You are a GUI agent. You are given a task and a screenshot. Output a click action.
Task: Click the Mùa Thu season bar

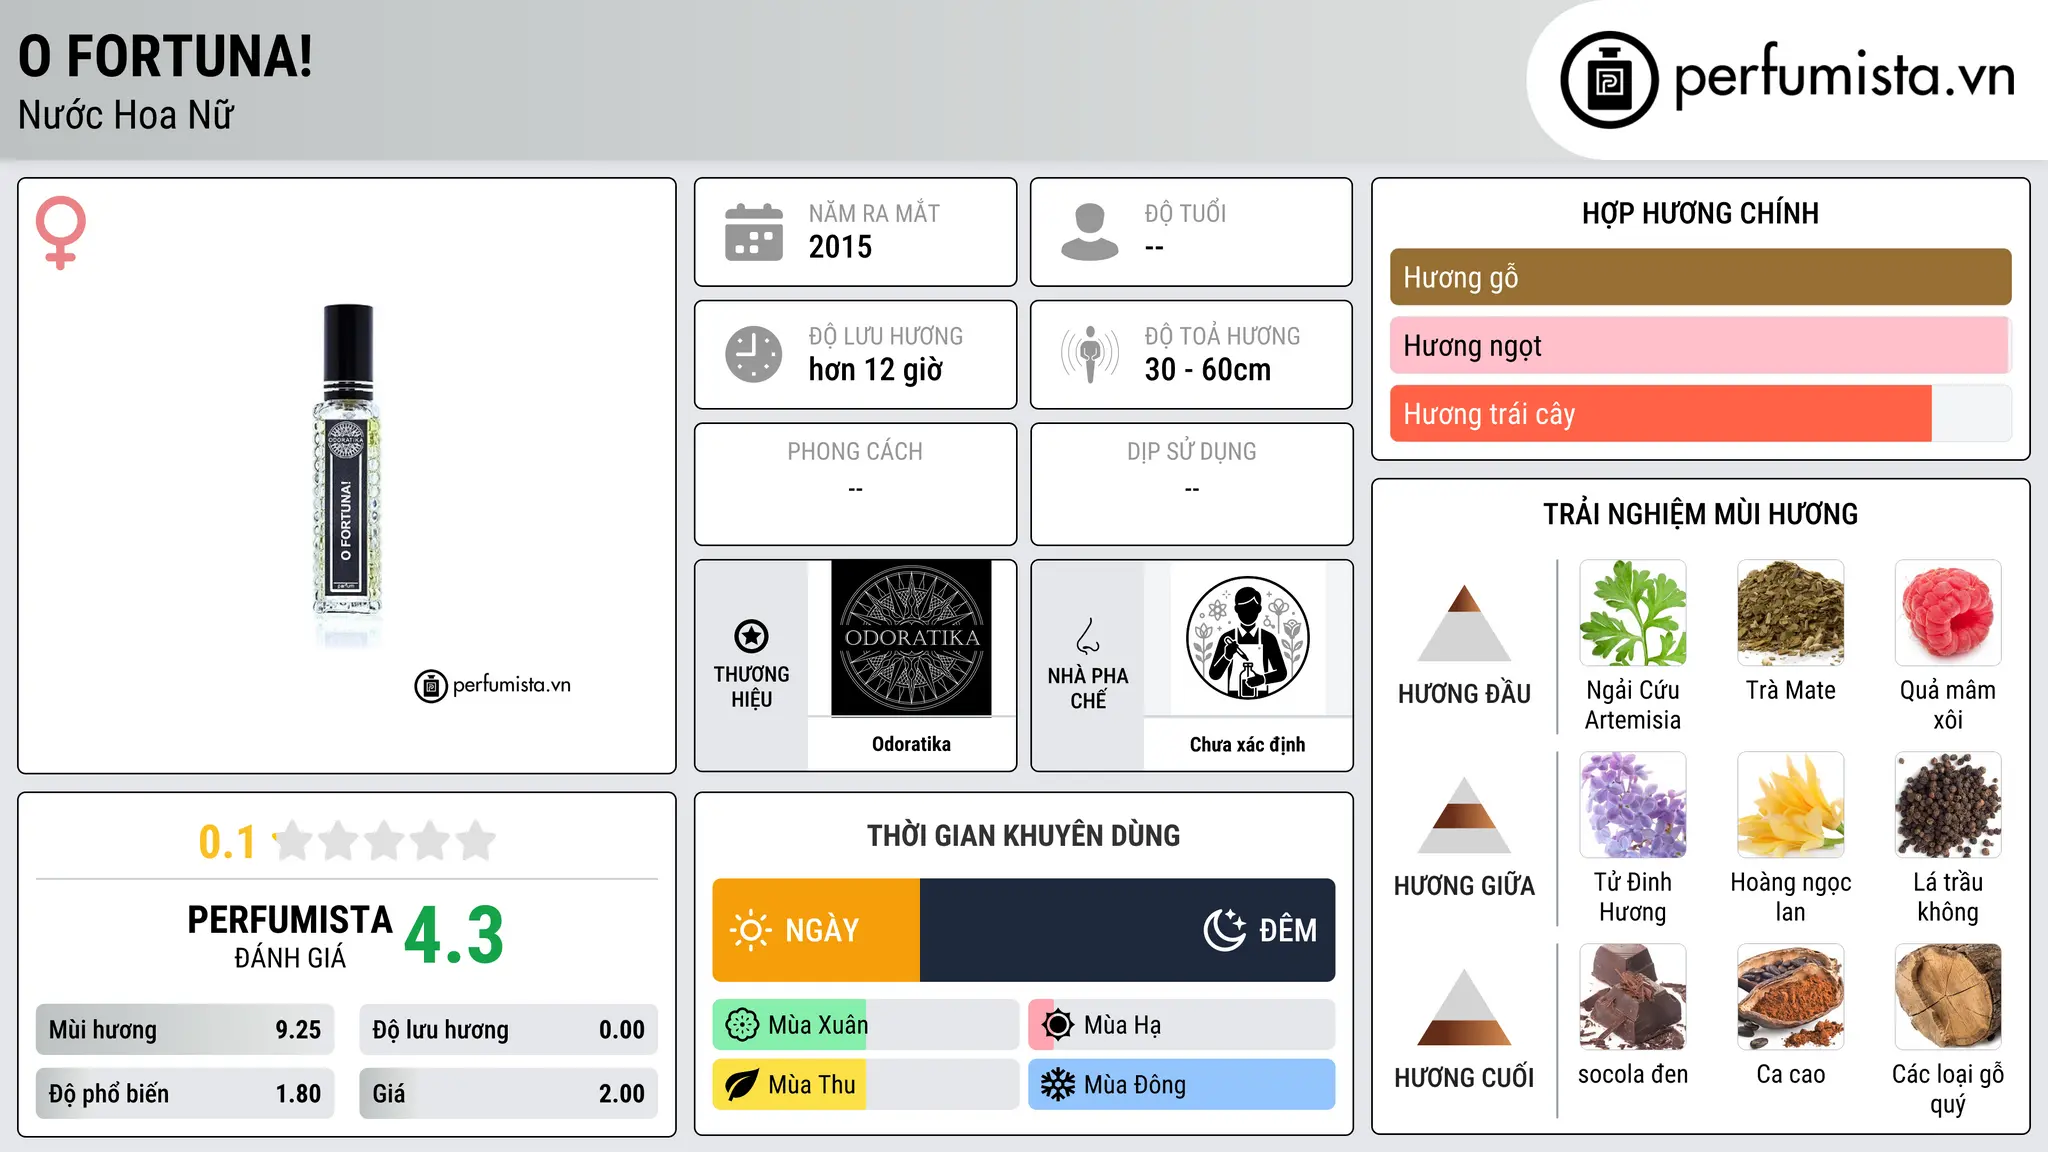point(865,1085)
